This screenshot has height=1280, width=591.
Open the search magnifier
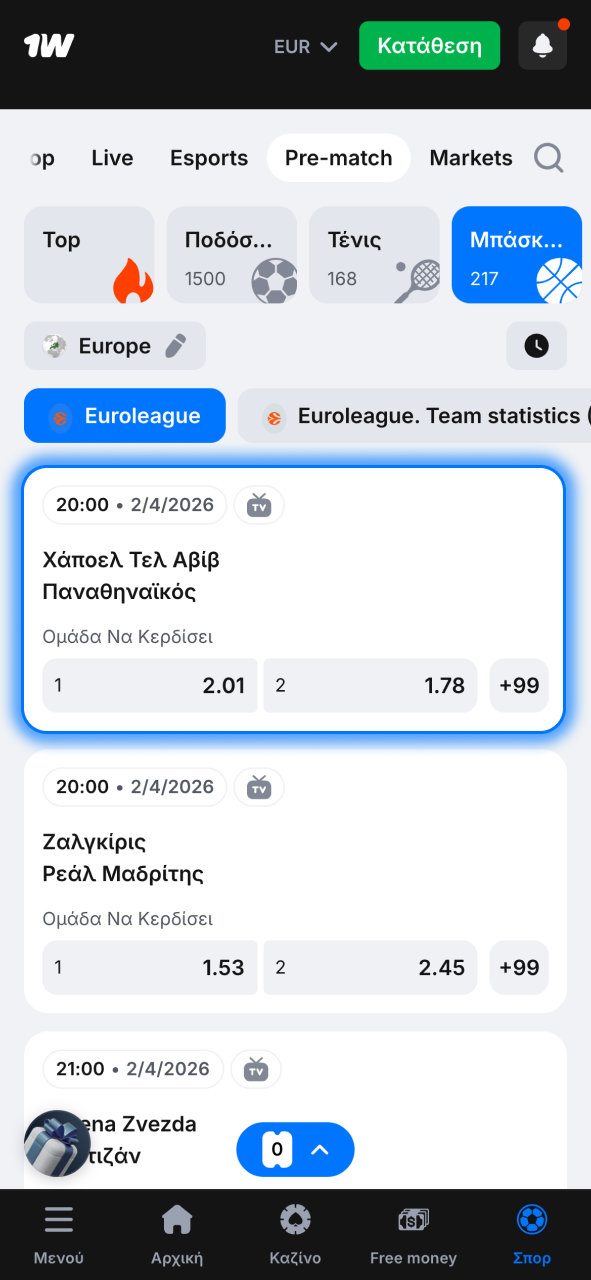point(548,158)
